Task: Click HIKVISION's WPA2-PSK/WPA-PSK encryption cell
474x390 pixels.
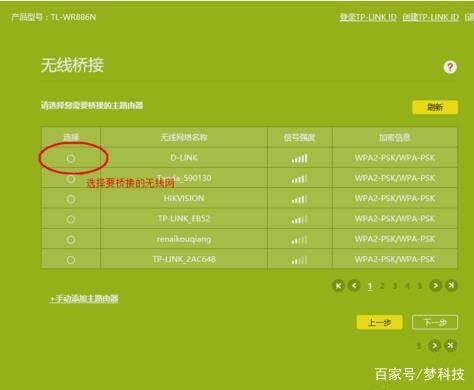Action: tap(395, 198)
